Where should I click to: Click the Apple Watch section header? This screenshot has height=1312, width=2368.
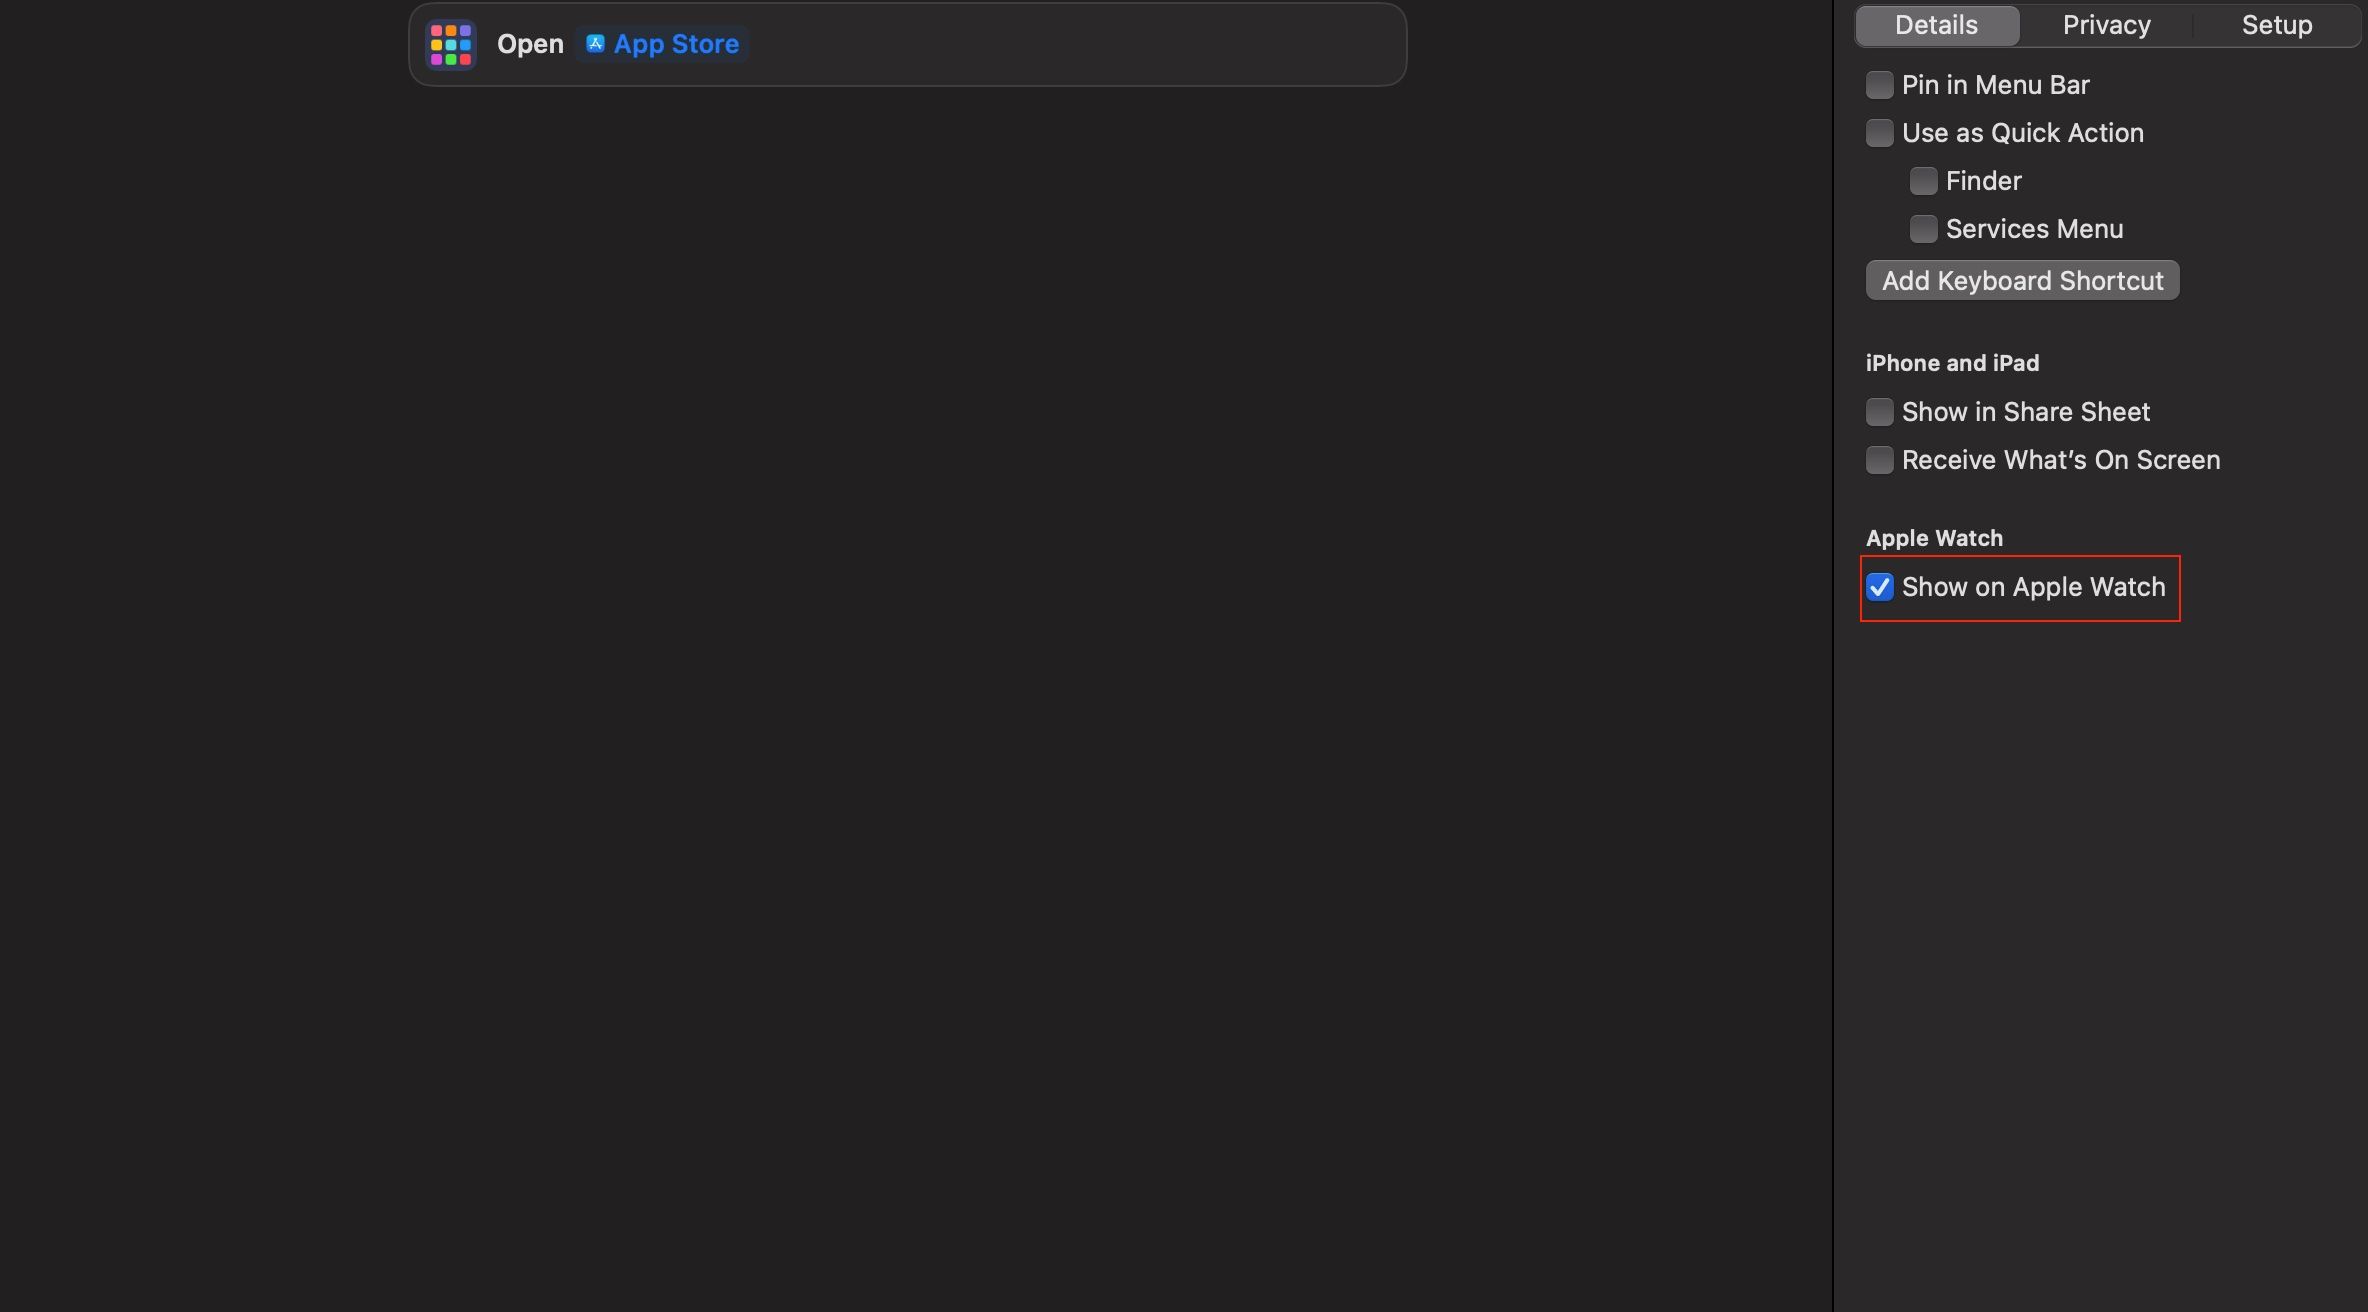point(1933,536)
